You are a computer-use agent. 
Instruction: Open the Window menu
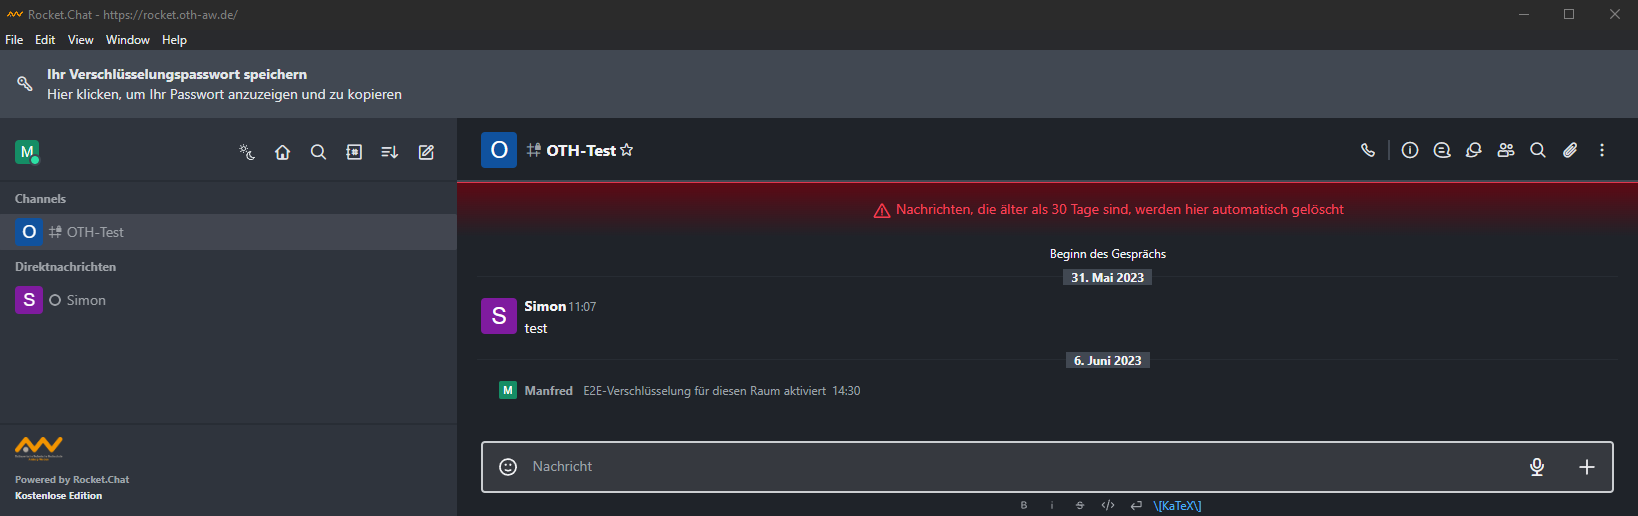coord(128,40)
